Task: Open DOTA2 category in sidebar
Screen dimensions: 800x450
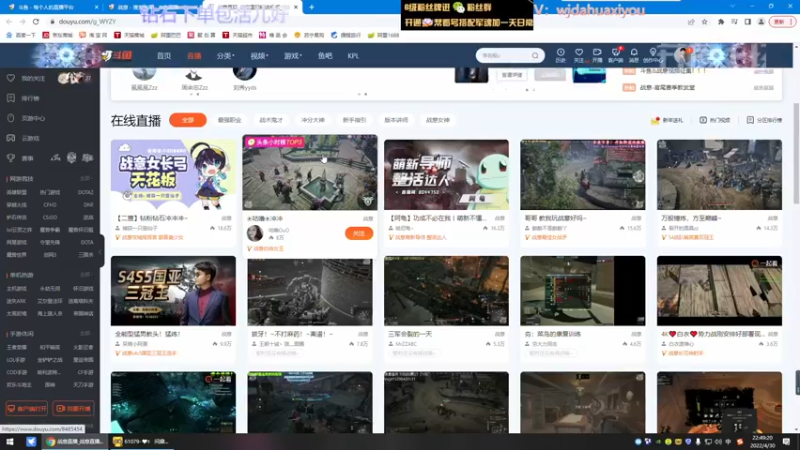Action: click(85, 192)
